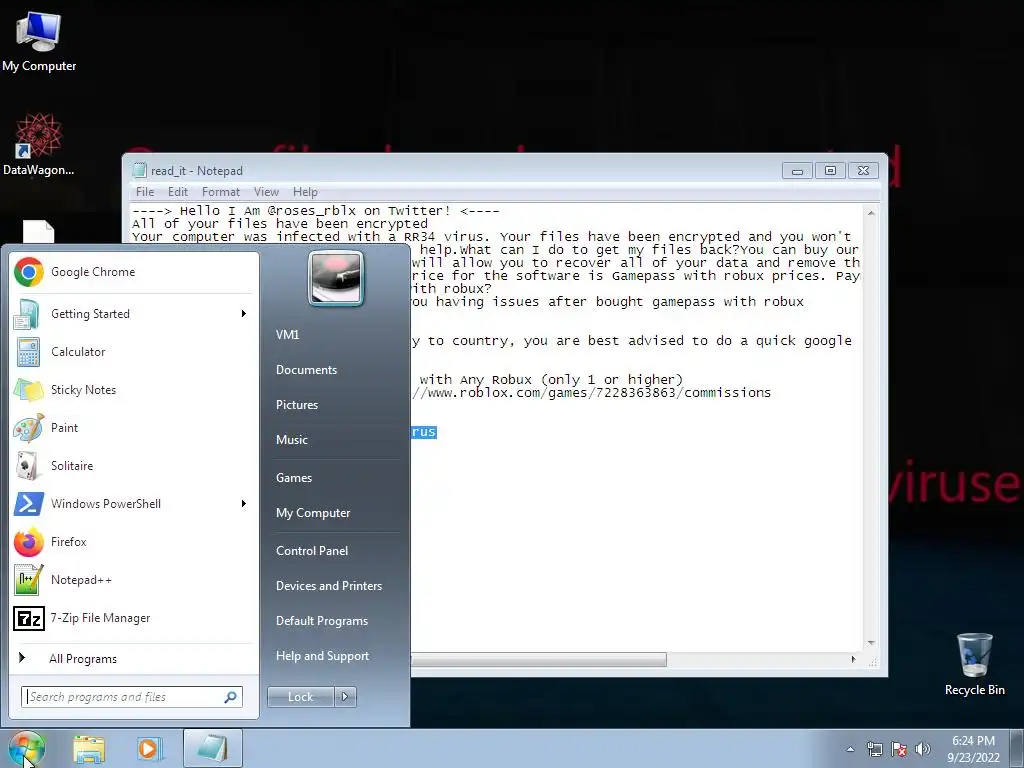Click Notepad vertical scroll down arrow
The image size is (1024, 768).
click(x=871, y=644)
